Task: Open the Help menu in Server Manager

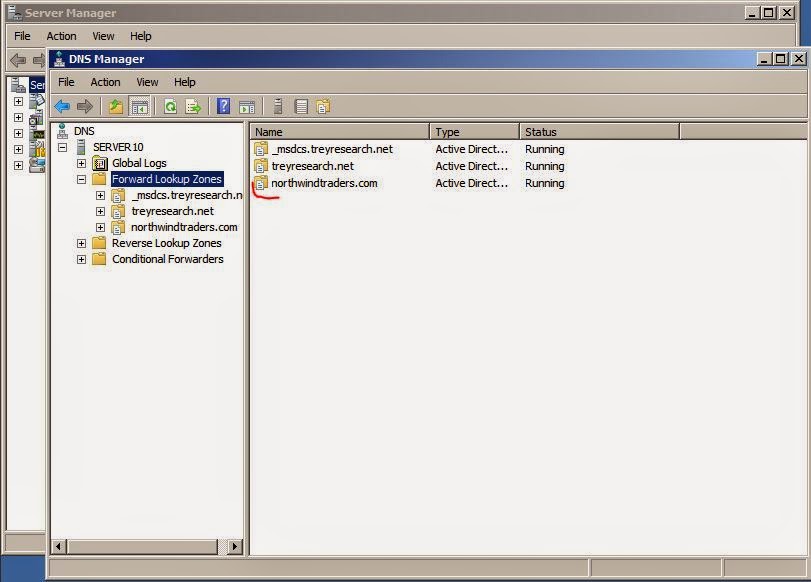Action: (141, 36)
